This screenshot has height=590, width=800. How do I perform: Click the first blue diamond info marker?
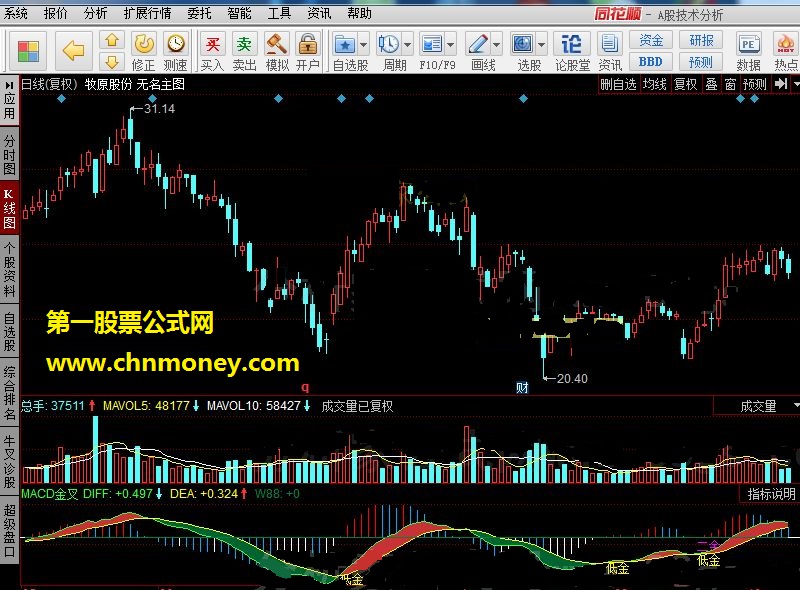point(61,99)
